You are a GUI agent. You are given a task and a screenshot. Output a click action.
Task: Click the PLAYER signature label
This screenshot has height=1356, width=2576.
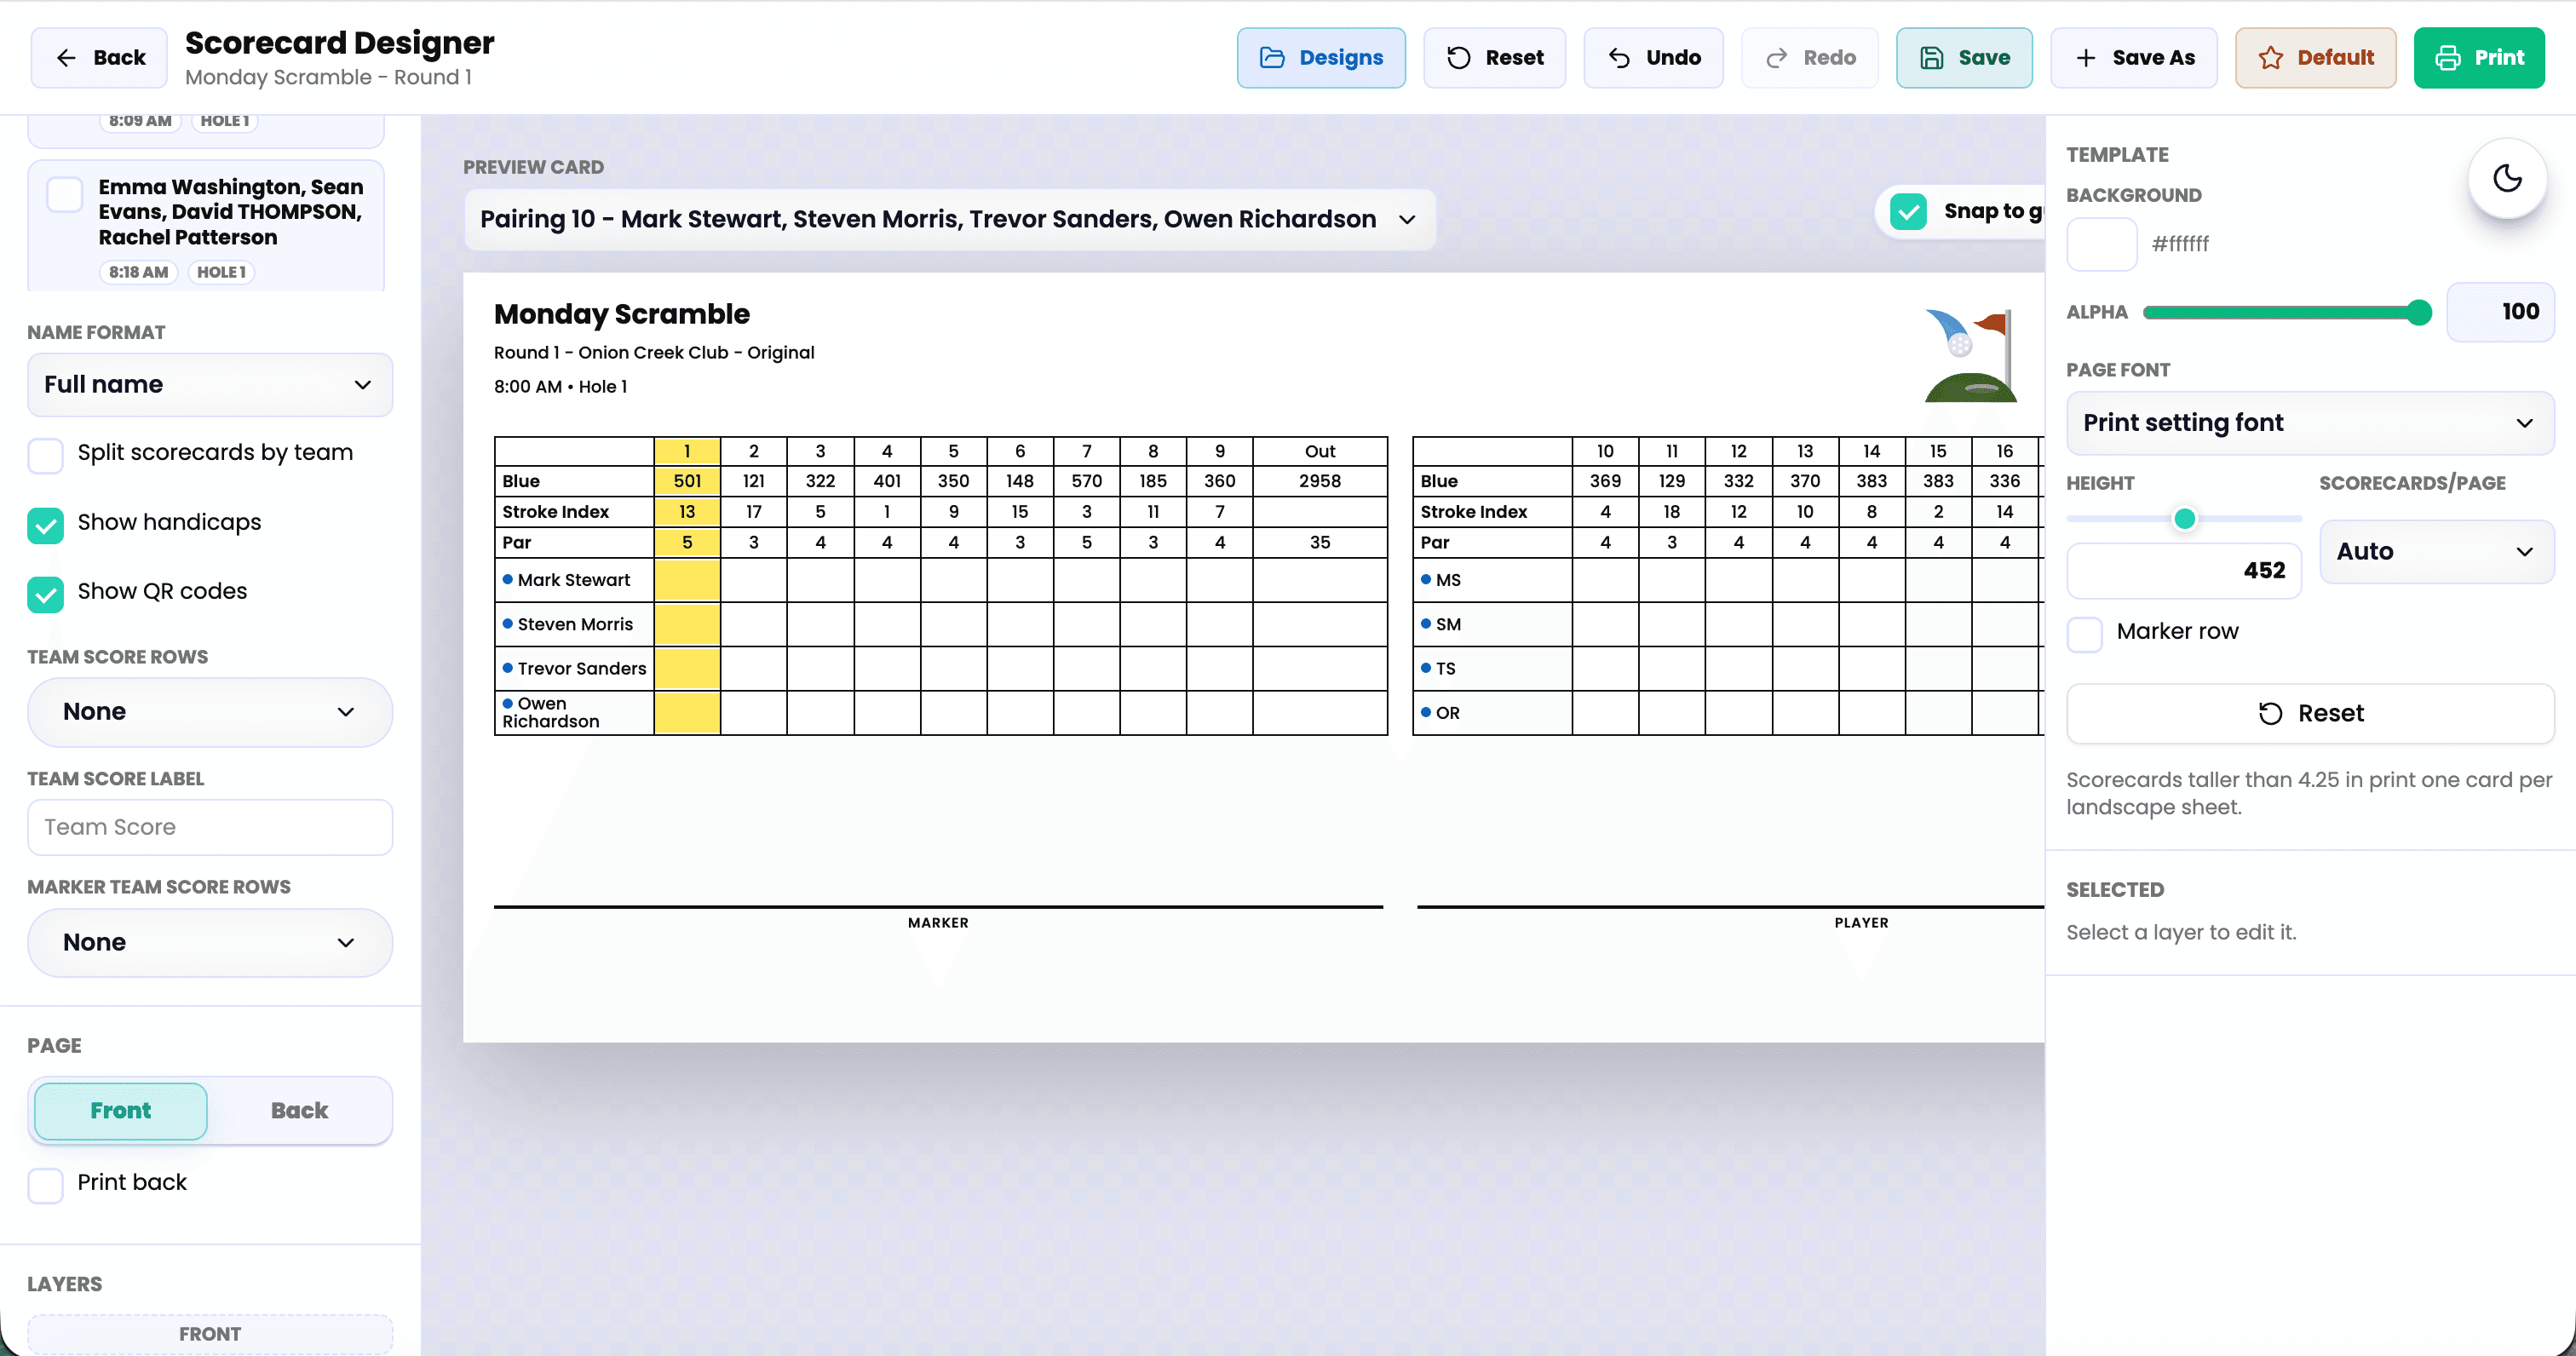click(1861, 922)
